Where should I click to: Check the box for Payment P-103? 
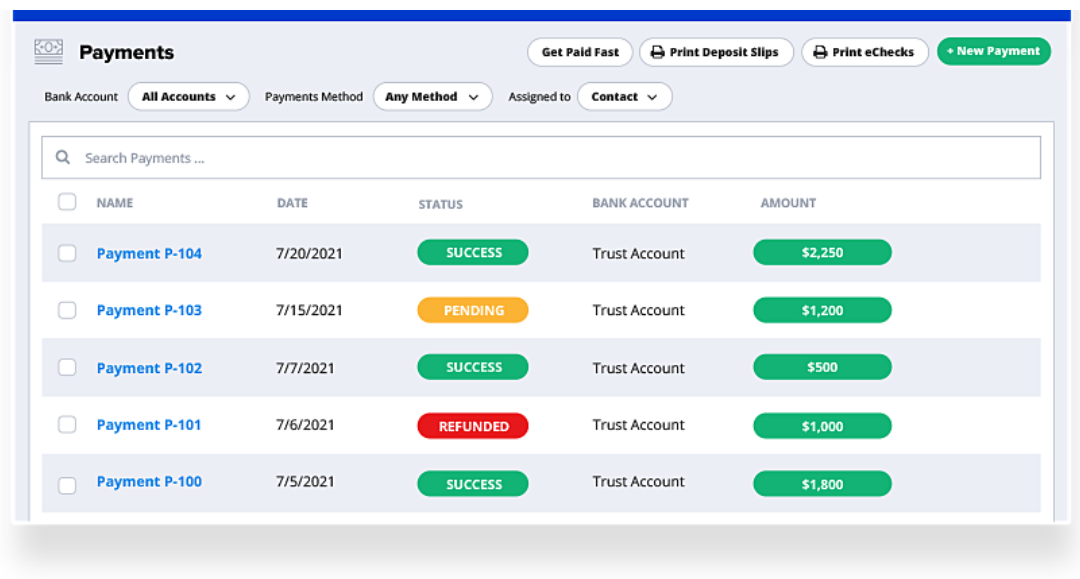coord(67,310)
